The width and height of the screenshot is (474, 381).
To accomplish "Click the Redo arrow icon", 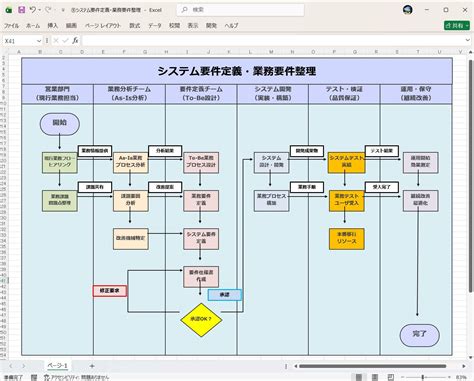I will coord(48,10).
